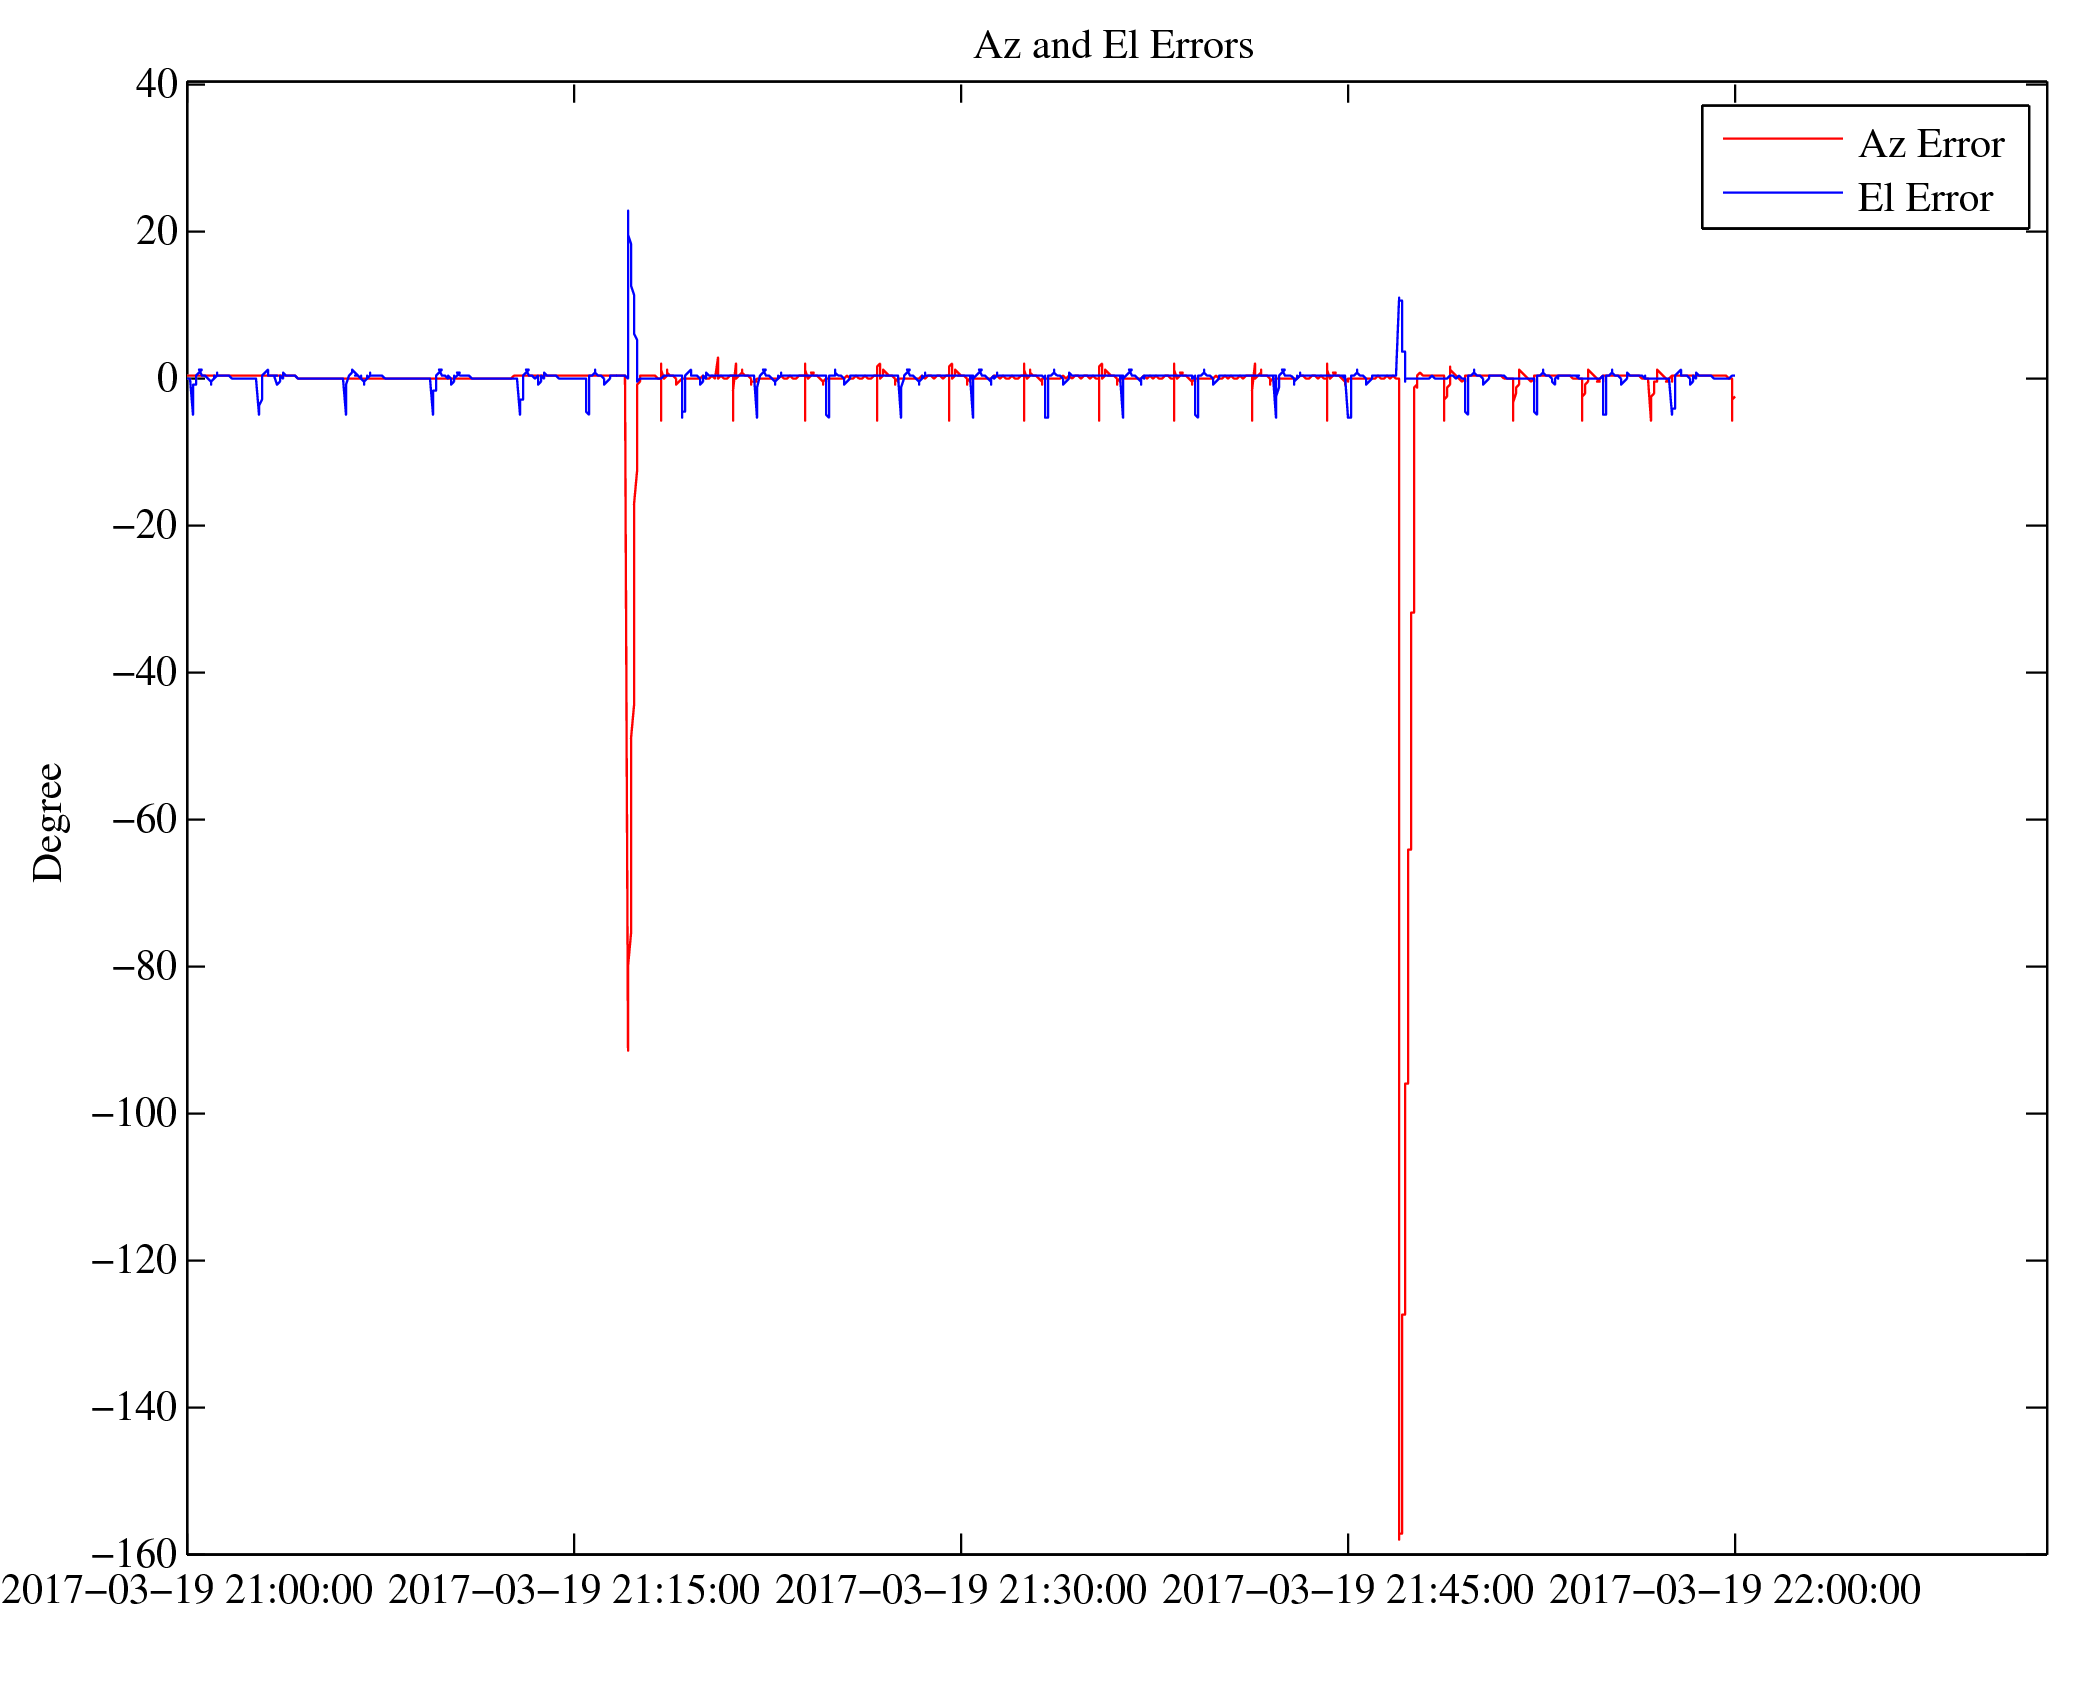This screenshot has width=2075, height=1683.
Task: Click the '2017-03-19 21:00:00' x-axis label
Action: pyautogui.click(x=187, y=1590)
